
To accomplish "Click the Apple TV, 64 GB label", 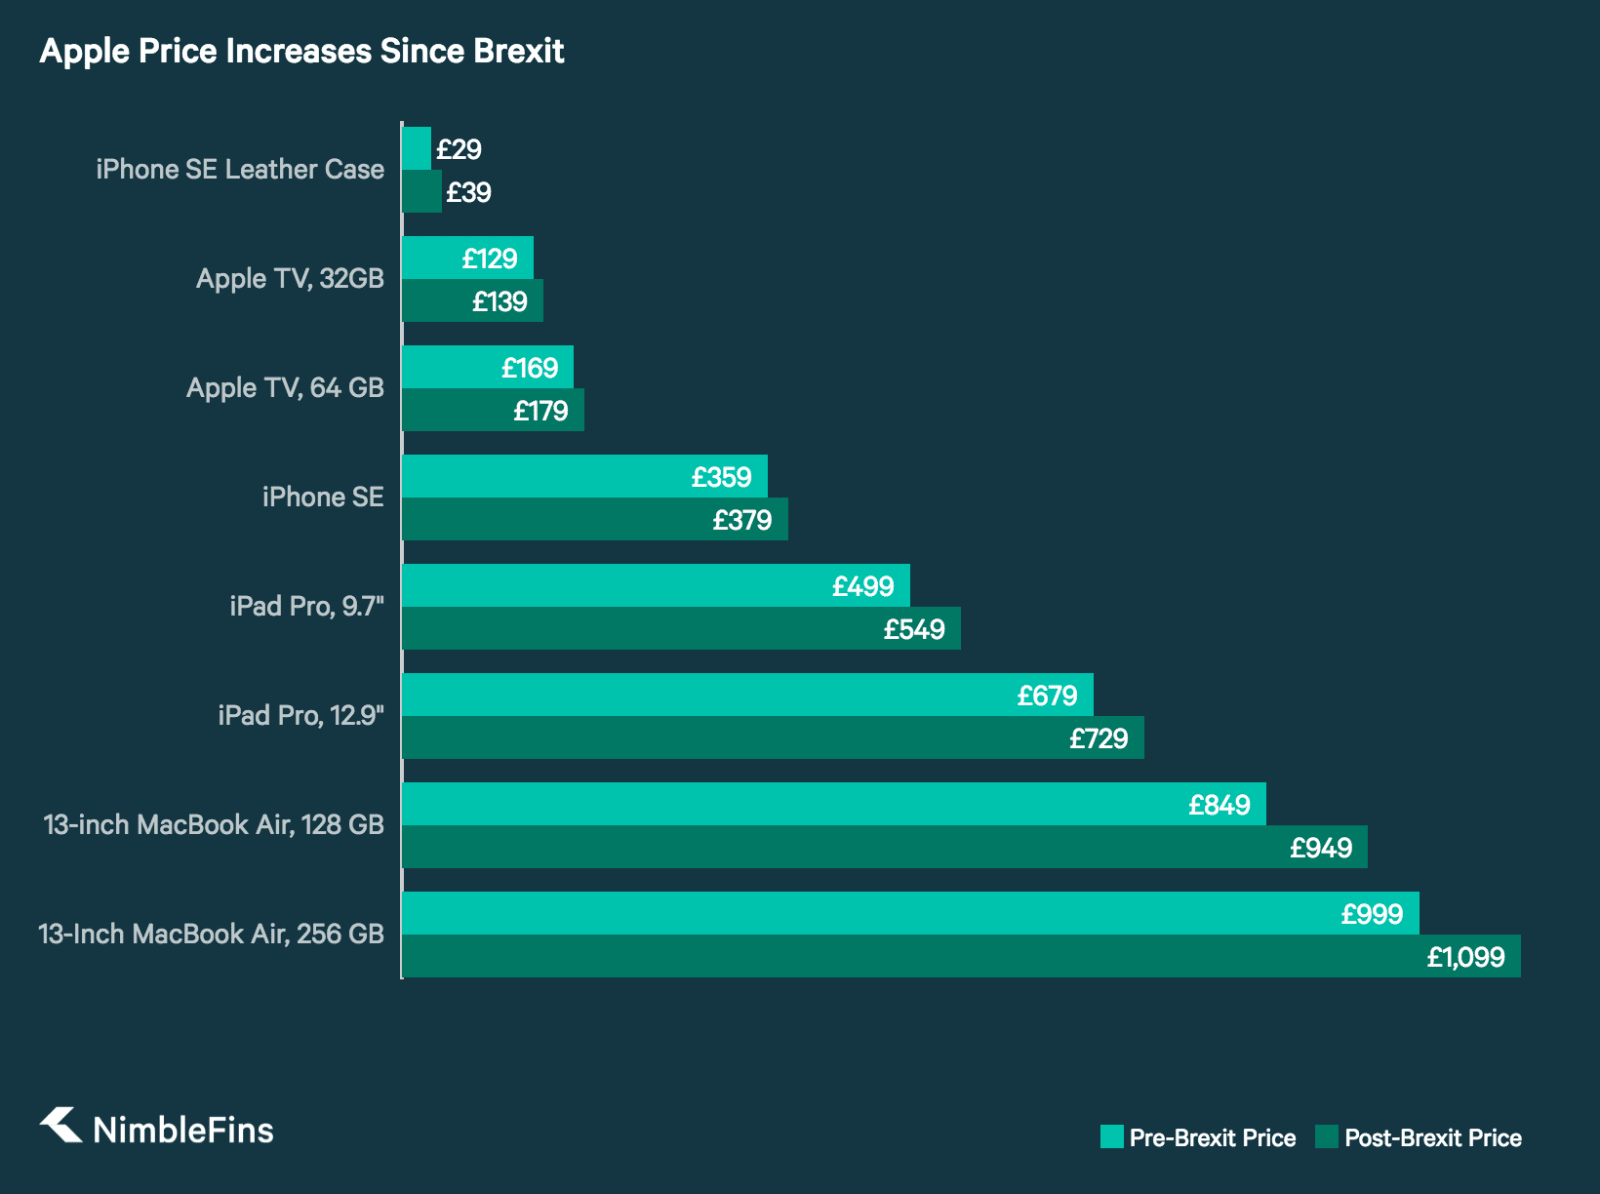I will [285, 387].
